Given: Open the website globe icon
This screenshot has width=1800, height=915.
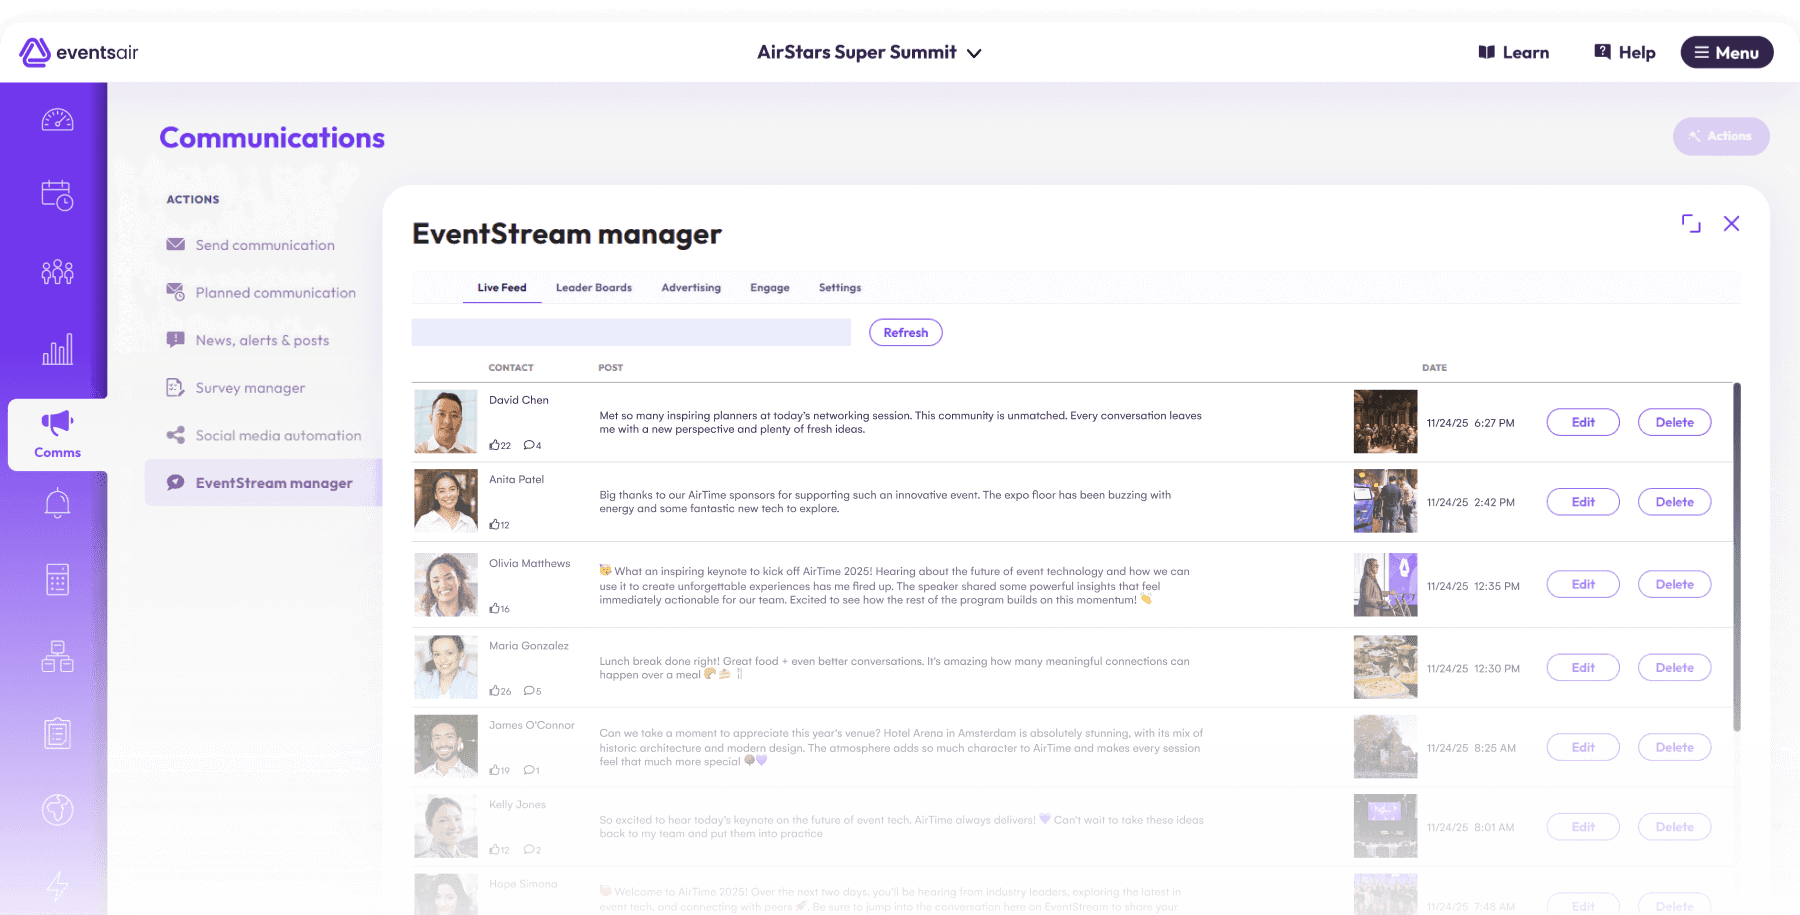Looking at the screenshot, I should tap(57, 810).
